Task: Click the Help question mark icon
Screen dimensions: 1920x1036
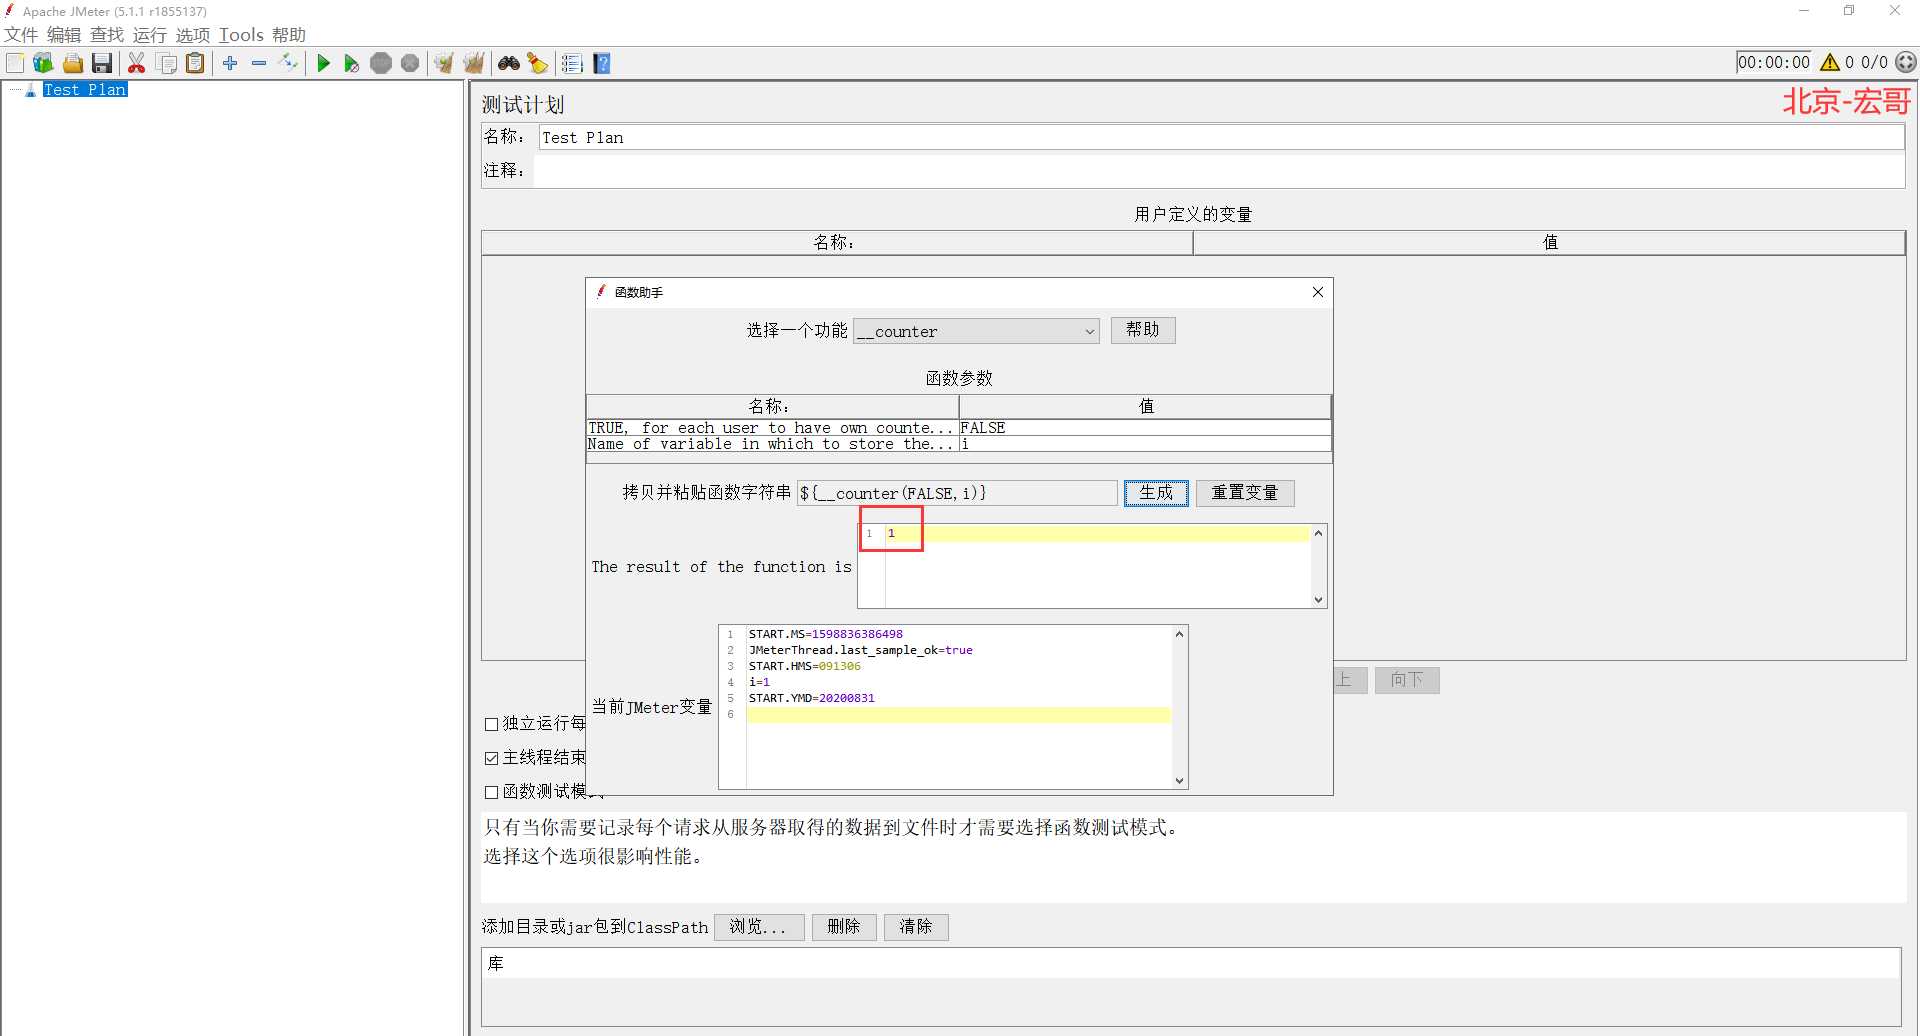Action: [x=602, y=63]
